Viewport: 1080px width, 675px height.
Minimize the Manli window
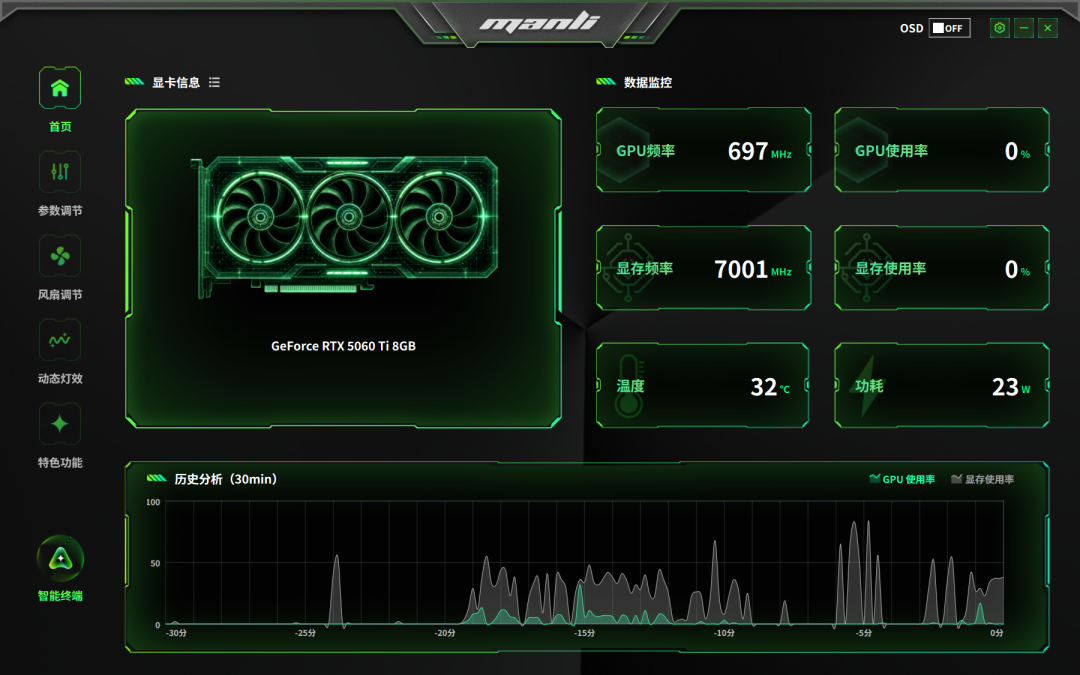tap(1024, 28)
